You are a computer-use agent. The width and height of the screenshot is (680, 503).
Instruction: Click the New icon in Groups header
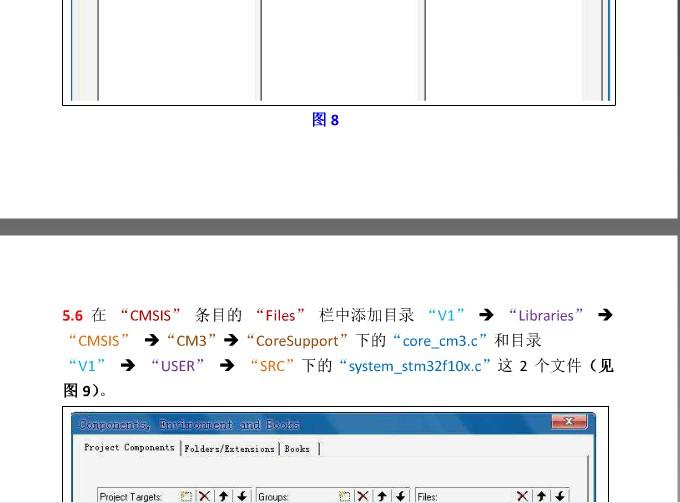pos(345,496)
